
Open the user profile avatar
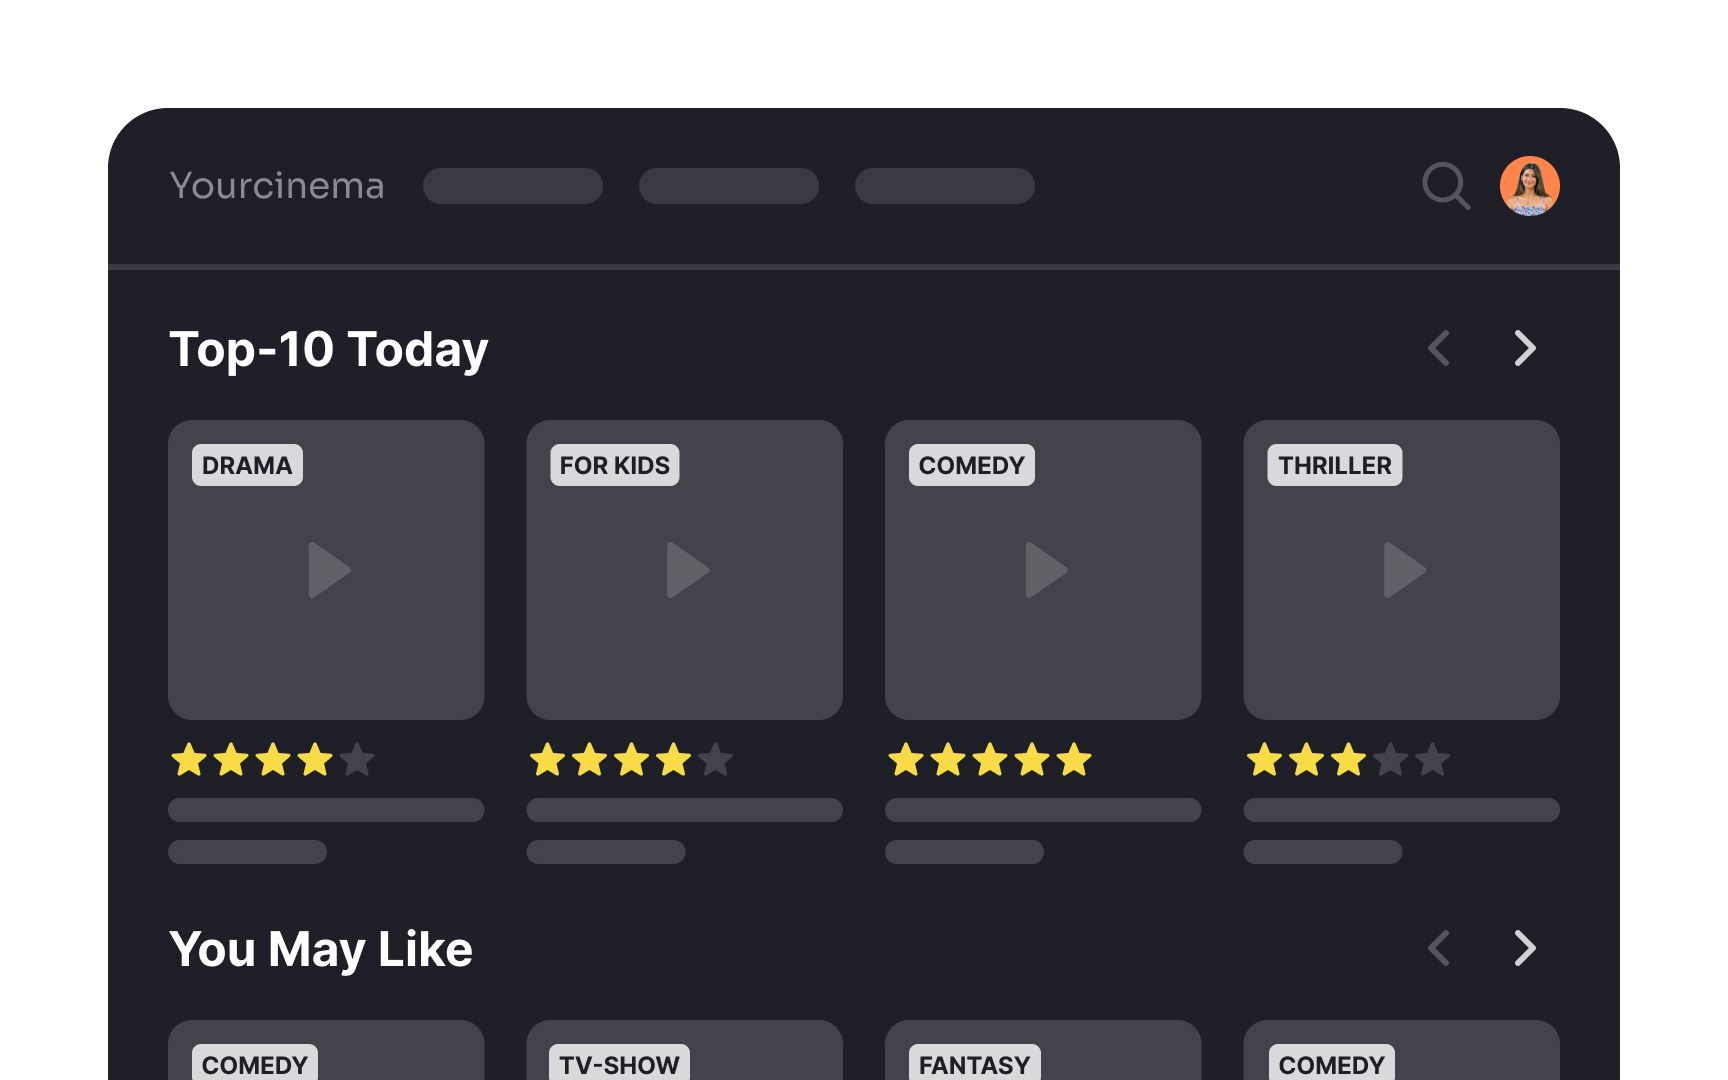click(x=1529, y=186)
